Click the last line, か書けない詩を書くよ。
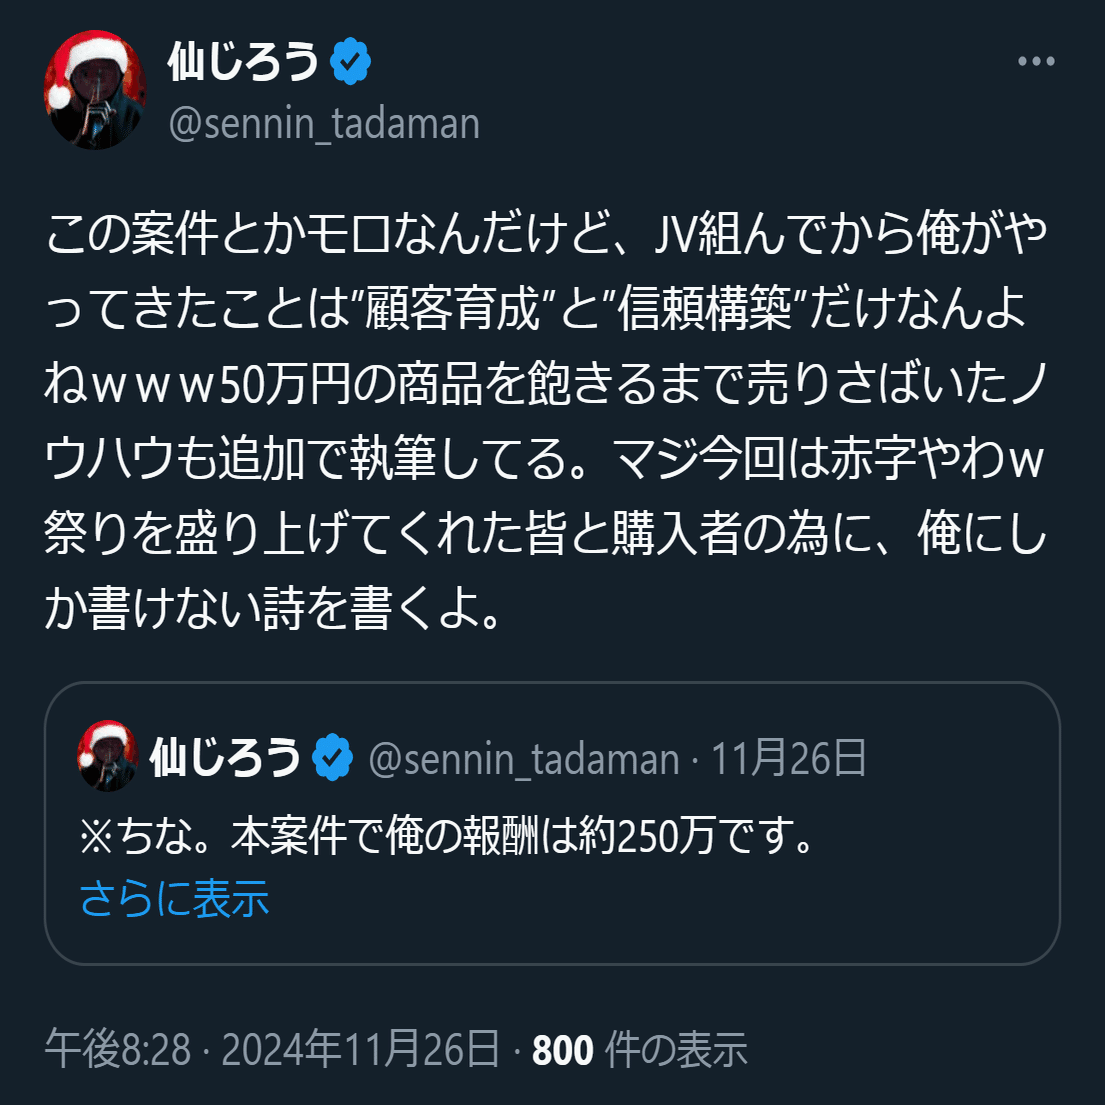Image resolution: width=1105 pixels, height=1105 pixels. [273, 608]
